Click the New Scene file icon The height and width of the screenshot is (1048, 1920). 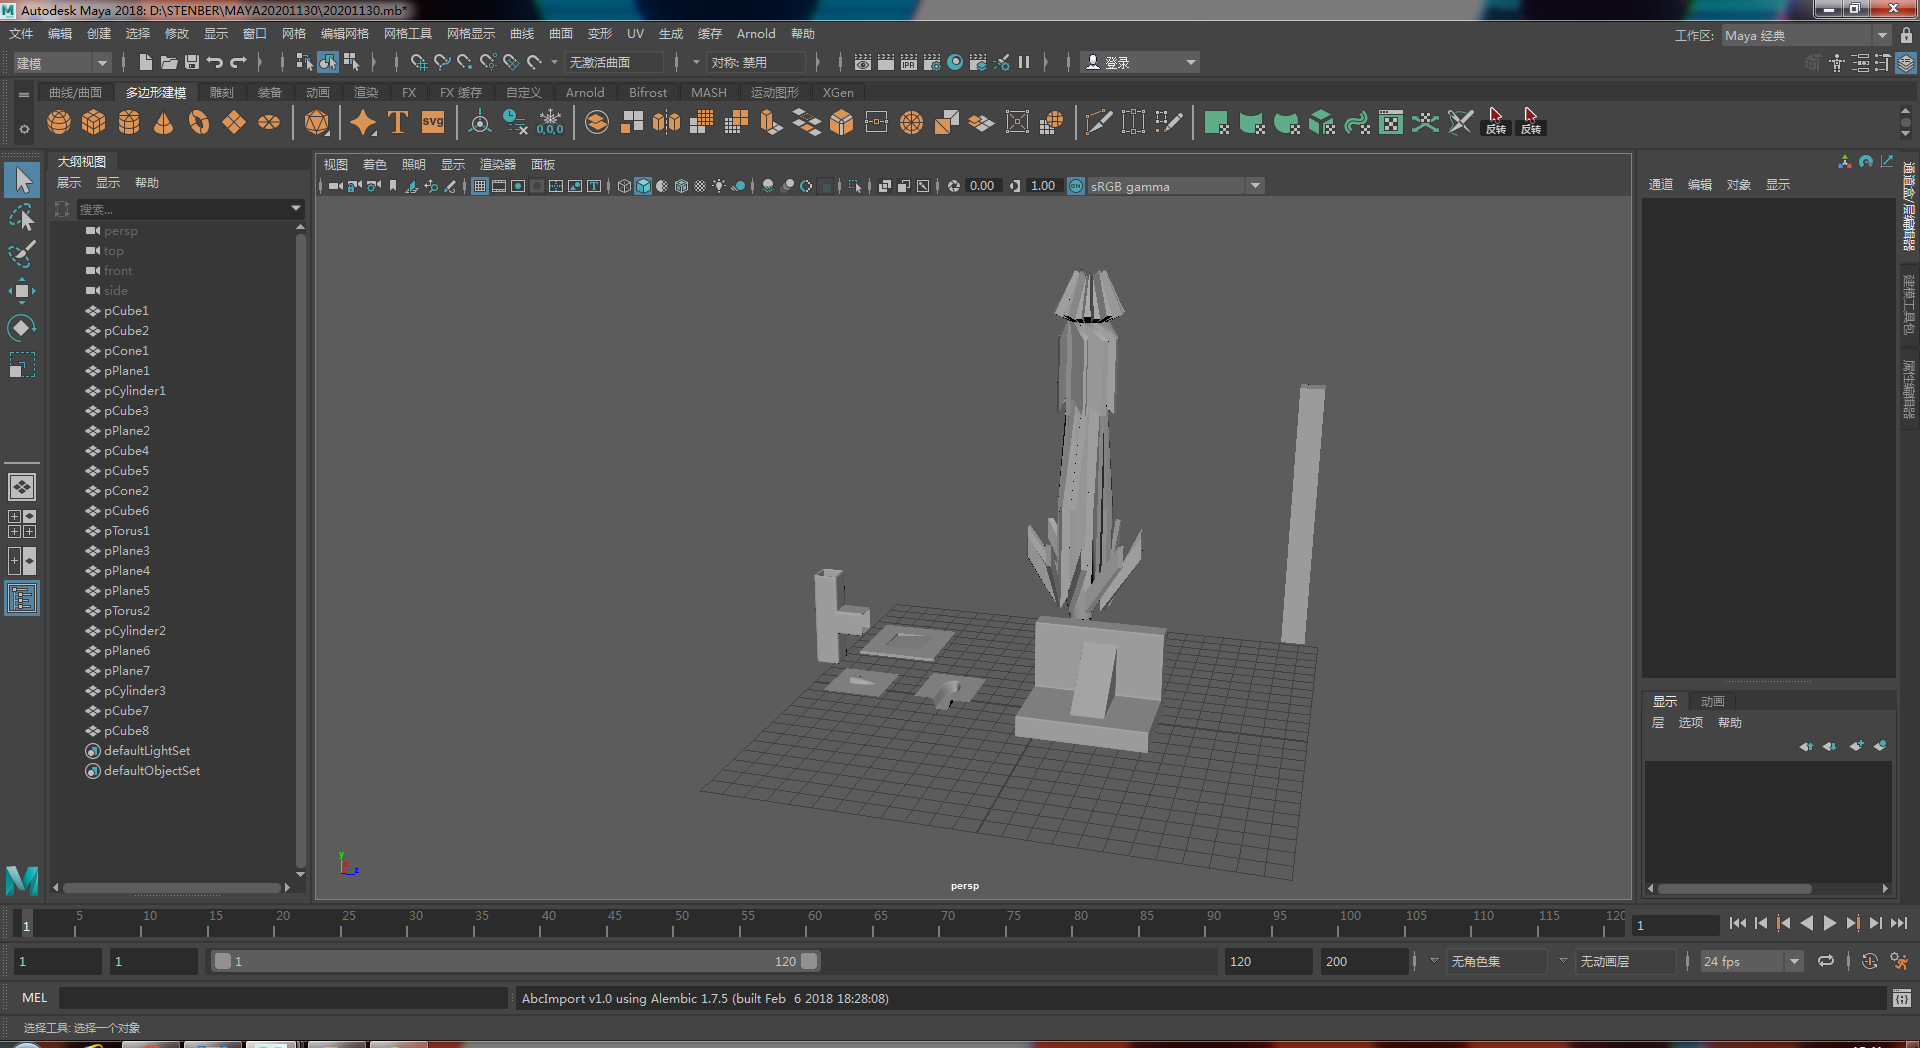click(x=146, y=62)
